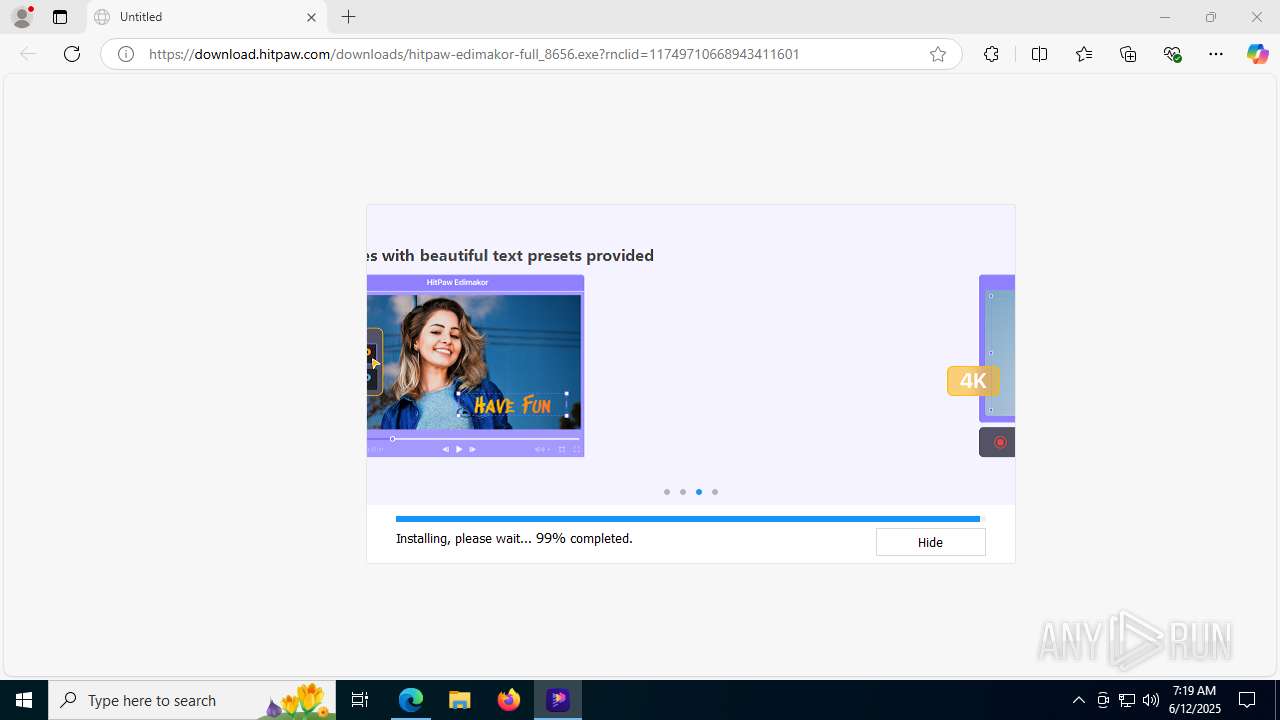Click the 4K badge in slideshow

click(973, 381)
